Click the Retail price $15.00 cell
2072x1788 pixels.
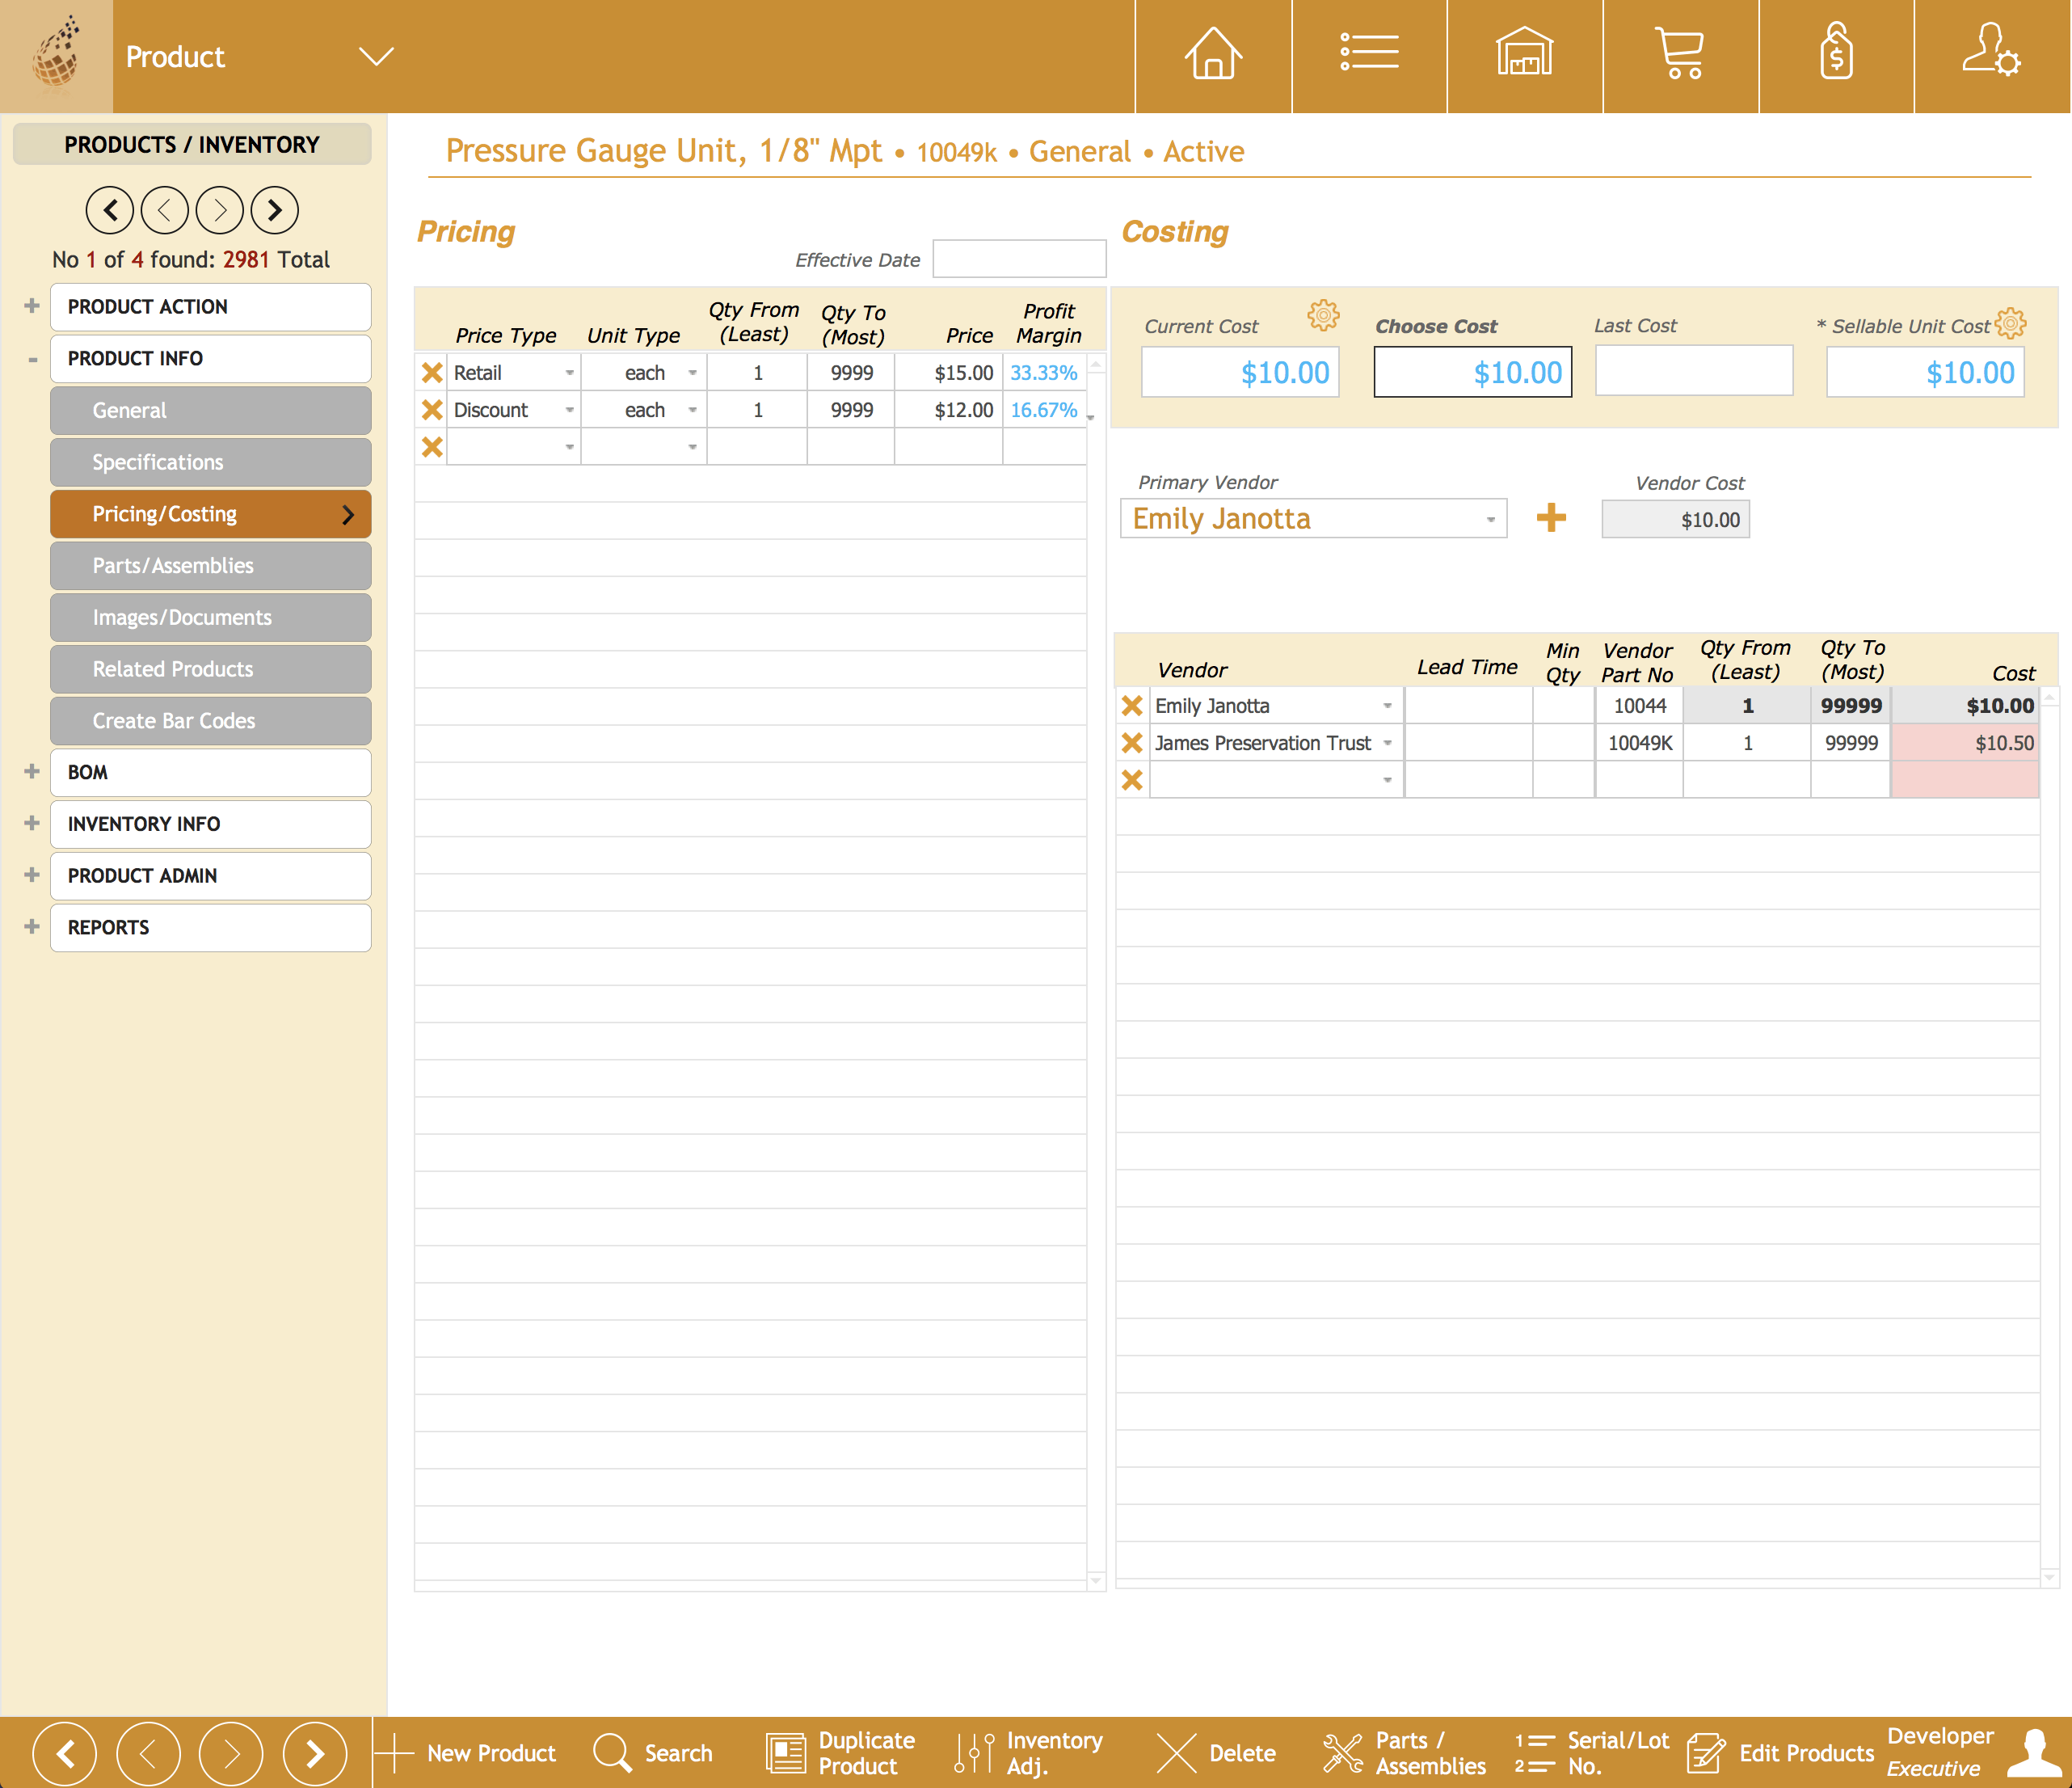pos(949,373)
